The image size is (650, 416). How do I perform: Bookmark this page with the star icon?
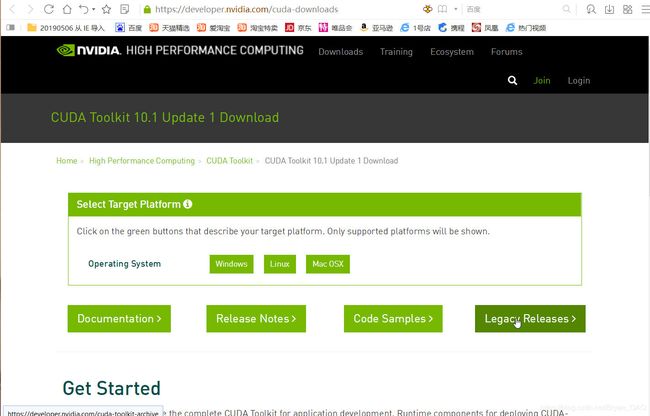coord(107,9)
